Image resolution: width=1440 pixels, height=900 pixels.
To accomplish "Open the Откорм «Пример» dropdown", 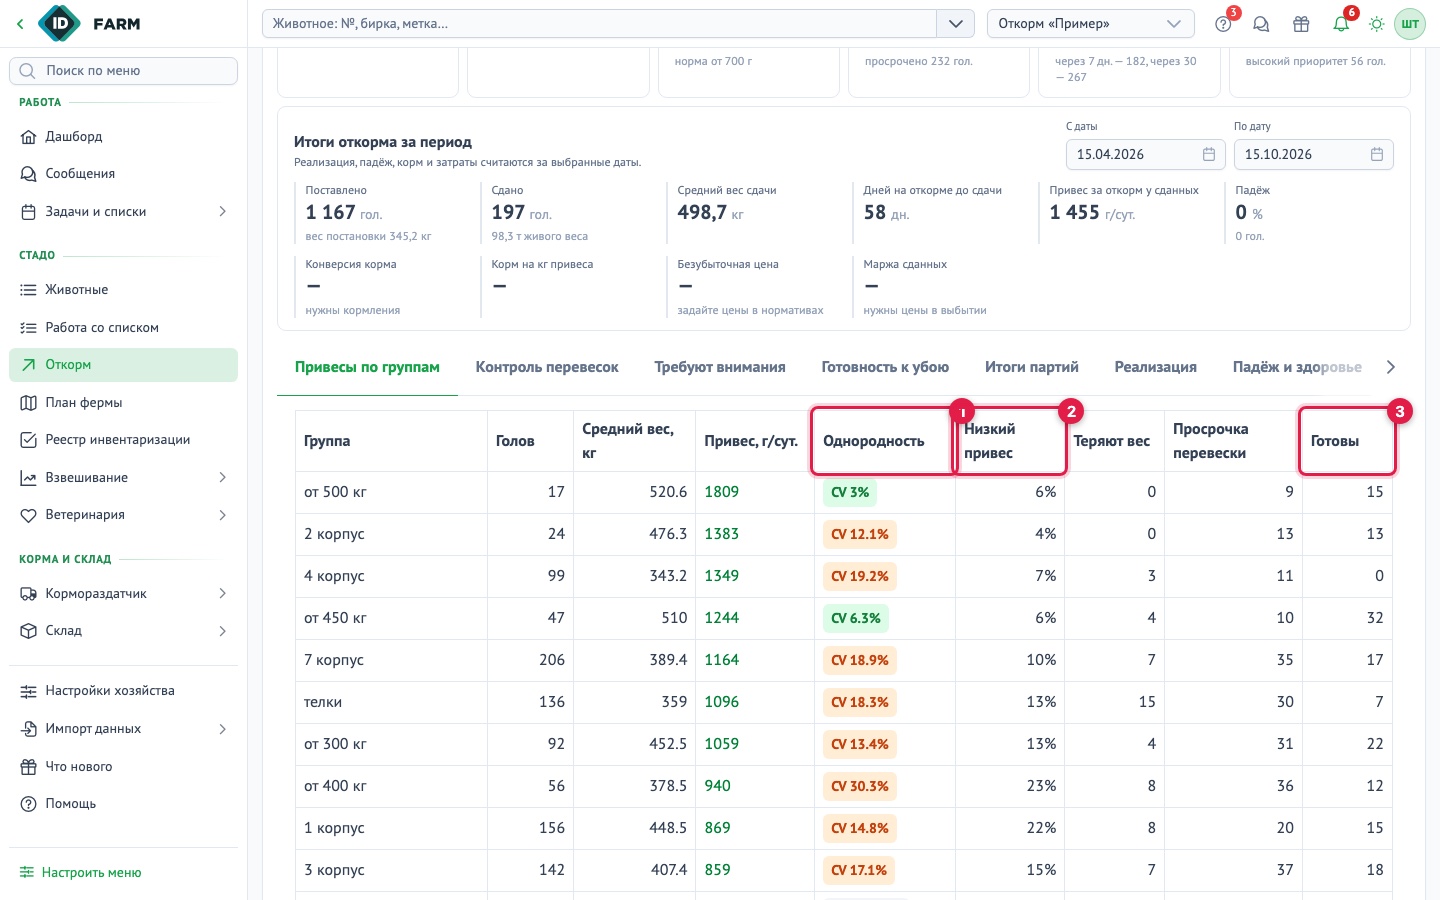I will click(1090, 24).
